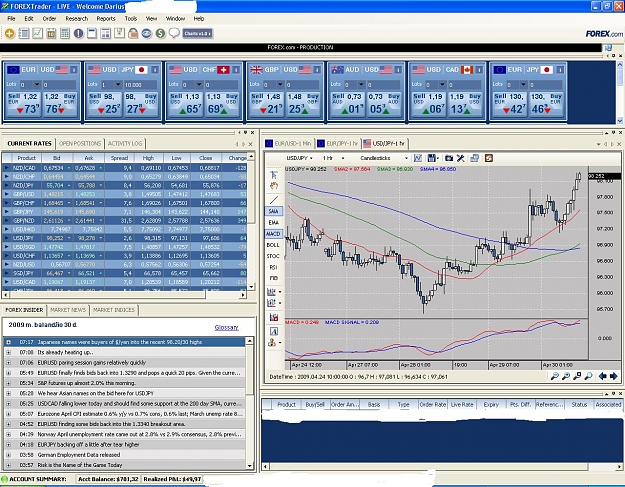Image resolution: width=625 pixels, height=487 pixels.
Task: Open the Research menu
Action: coord(77,18)
